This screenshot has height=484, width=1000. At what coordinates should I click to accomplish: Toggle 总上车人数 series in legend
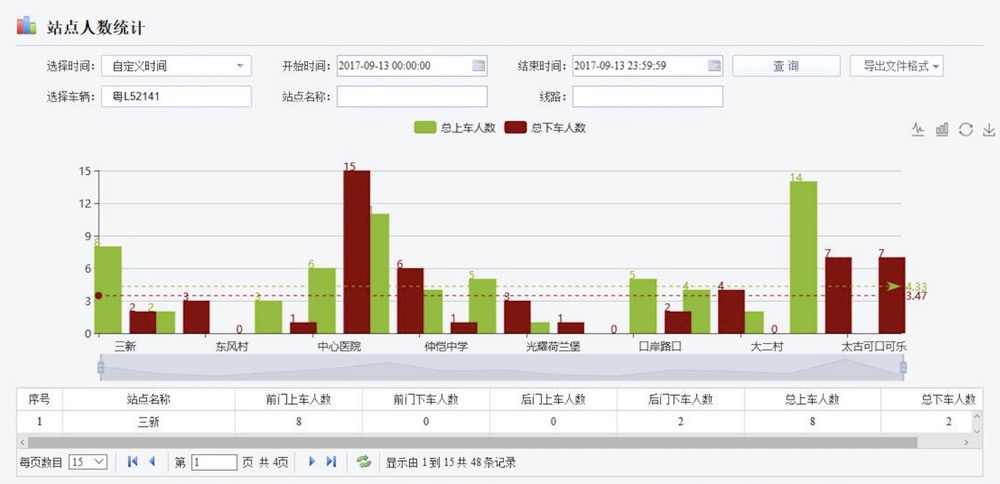click(455, 128)
